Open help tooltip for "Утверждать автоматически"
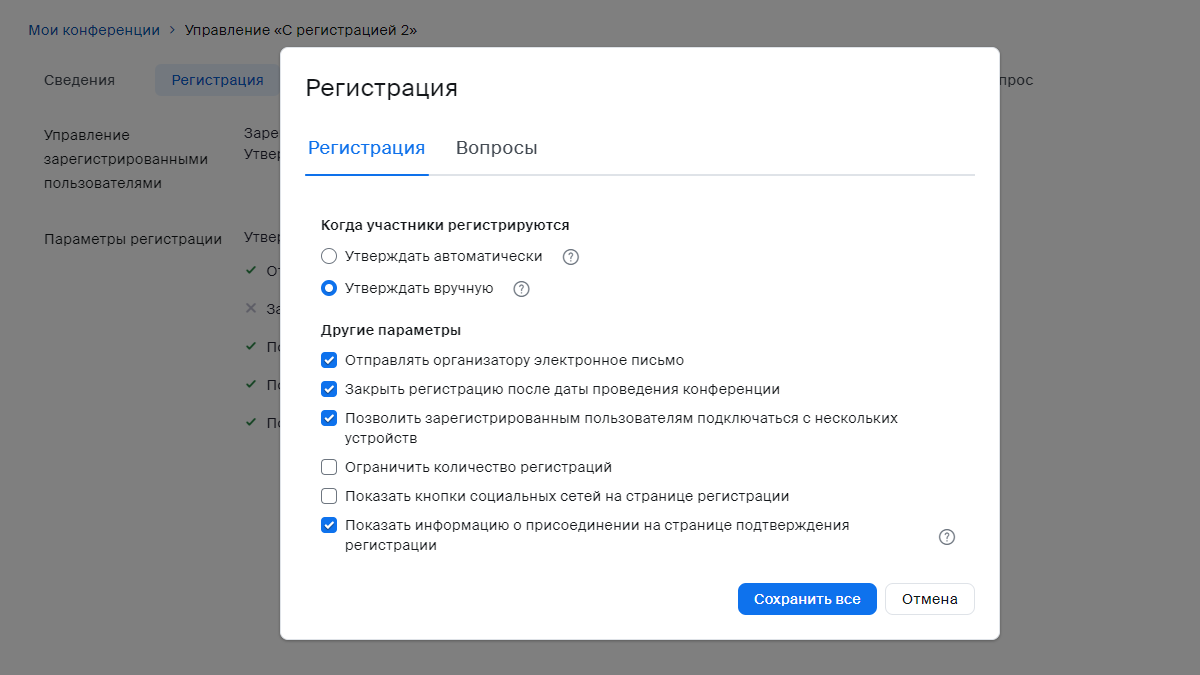The image size is (1200, 675). click(569, 256)
